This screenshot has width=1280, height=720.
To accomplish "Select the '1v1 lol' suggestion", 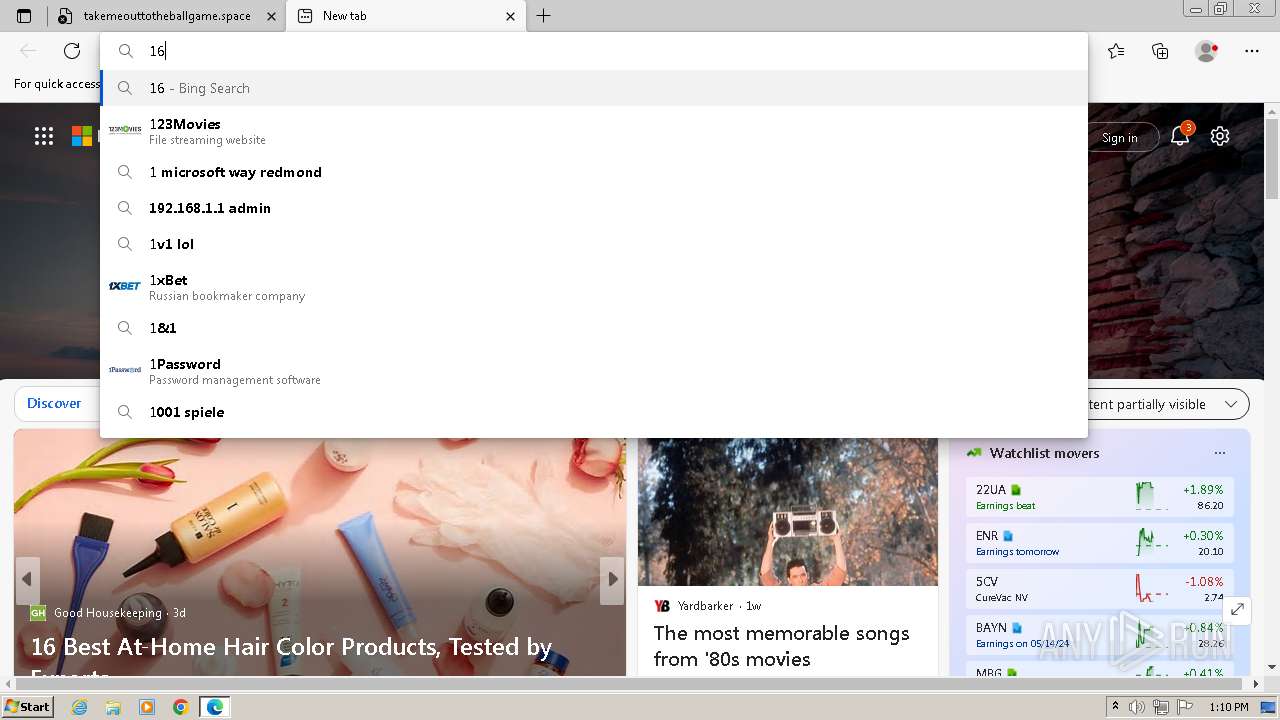I will 593,244.
